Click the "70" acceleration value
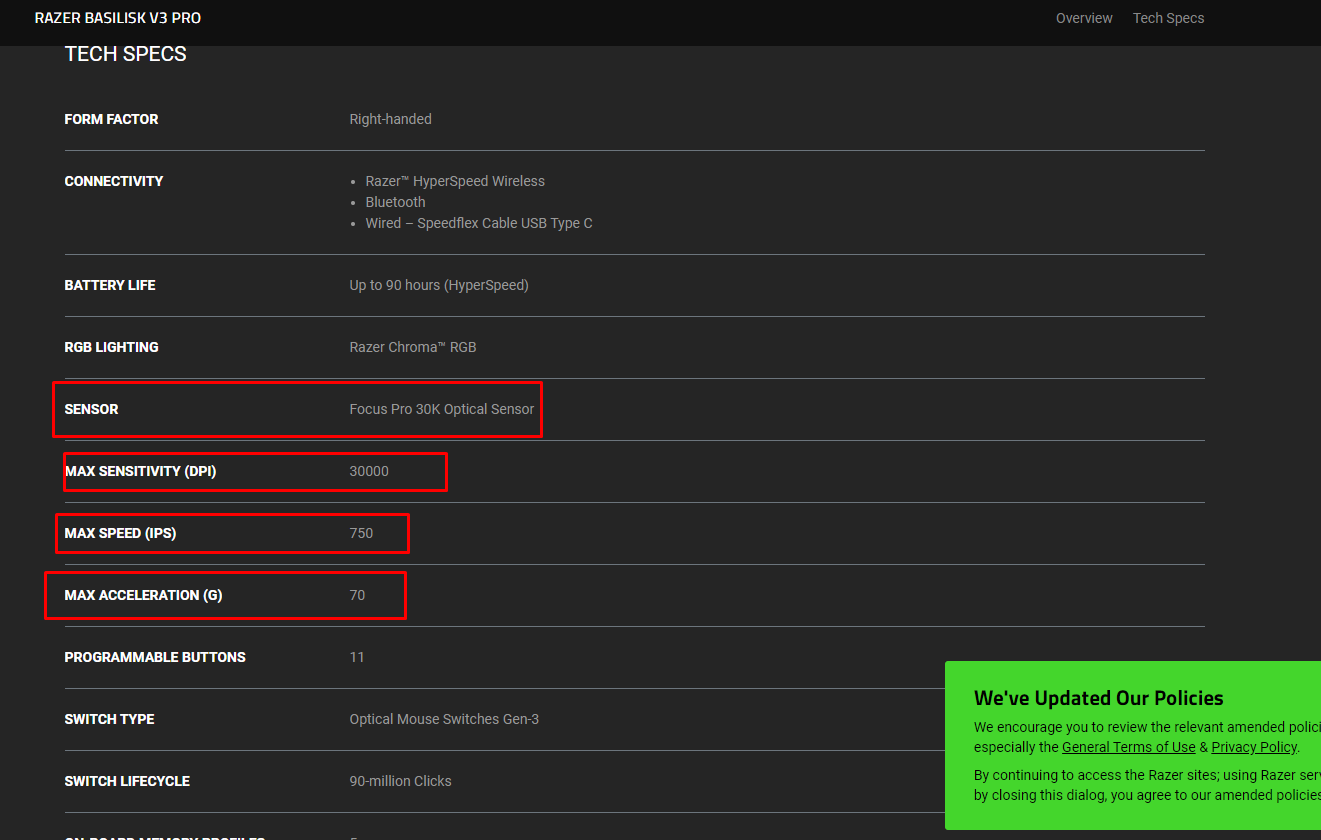The image size is (1321, 840). click(357, 595)
